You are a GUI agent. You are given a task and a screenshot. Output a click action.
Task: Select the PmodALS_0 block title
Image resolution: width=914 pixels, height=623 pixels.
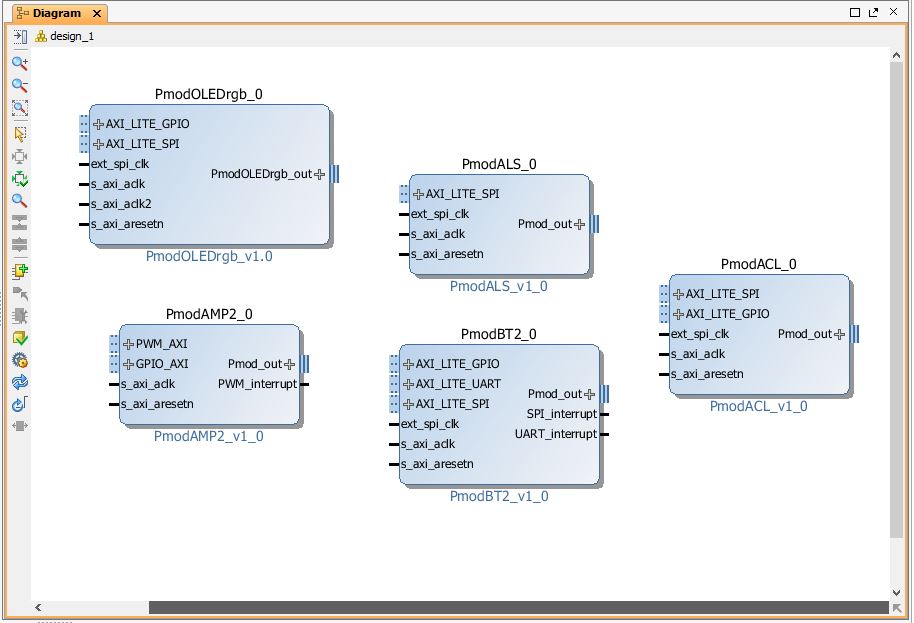[x=499, y=164]
